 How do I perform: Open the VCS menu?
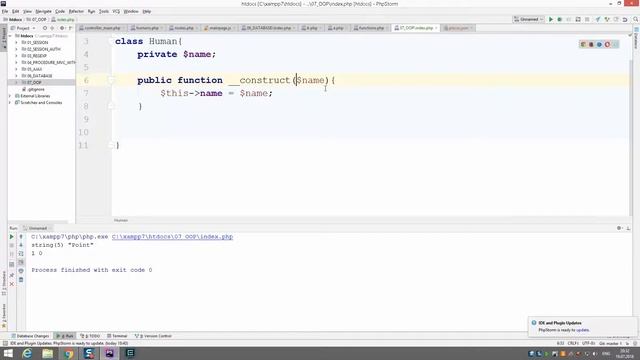click(x=116, y=11)
